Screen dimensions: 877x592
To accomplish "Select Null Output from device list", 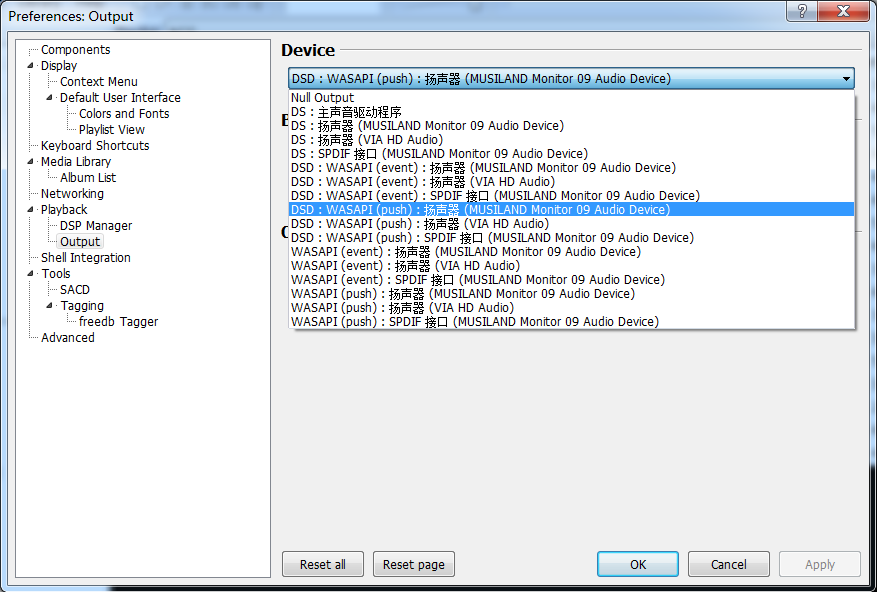I will pyautogui.click(x=322, y=98).
